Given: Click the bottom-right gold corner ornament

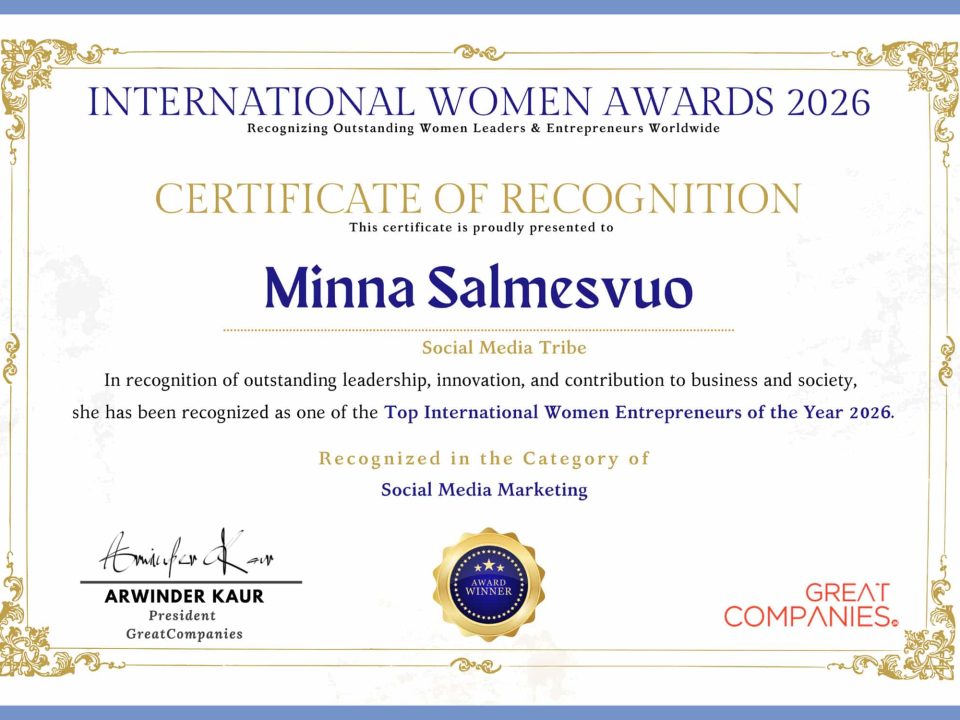Looking at the screenshot, I should click(x=921, y=645).
